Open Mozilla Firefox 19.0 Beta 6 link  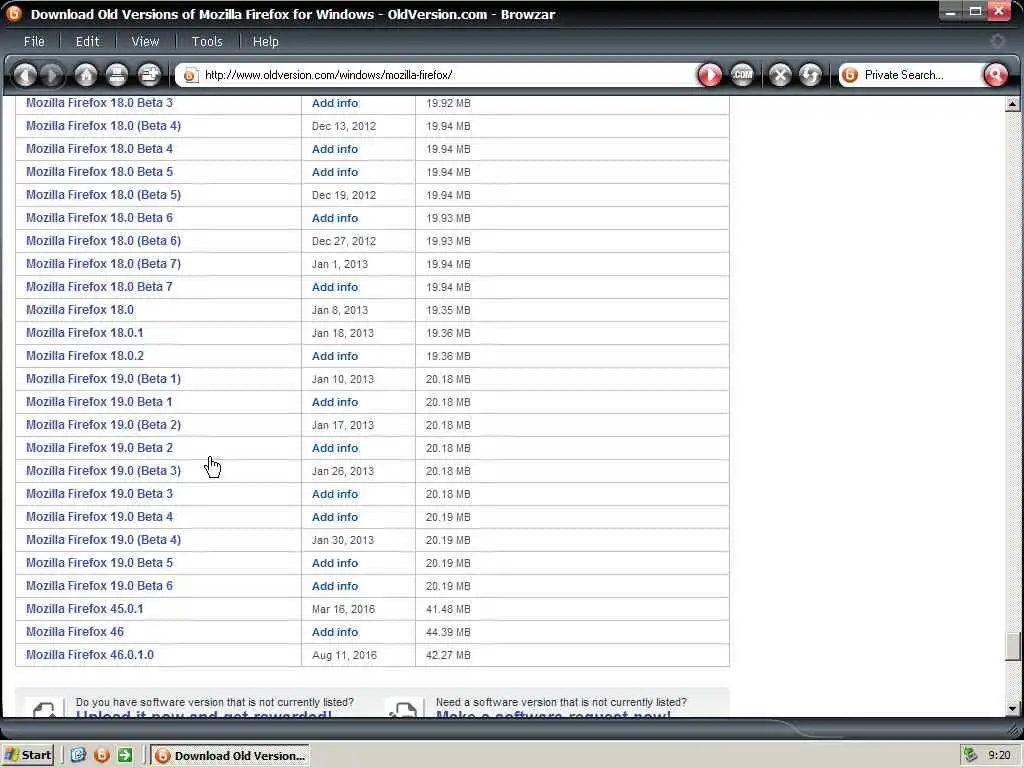point(99,585)
